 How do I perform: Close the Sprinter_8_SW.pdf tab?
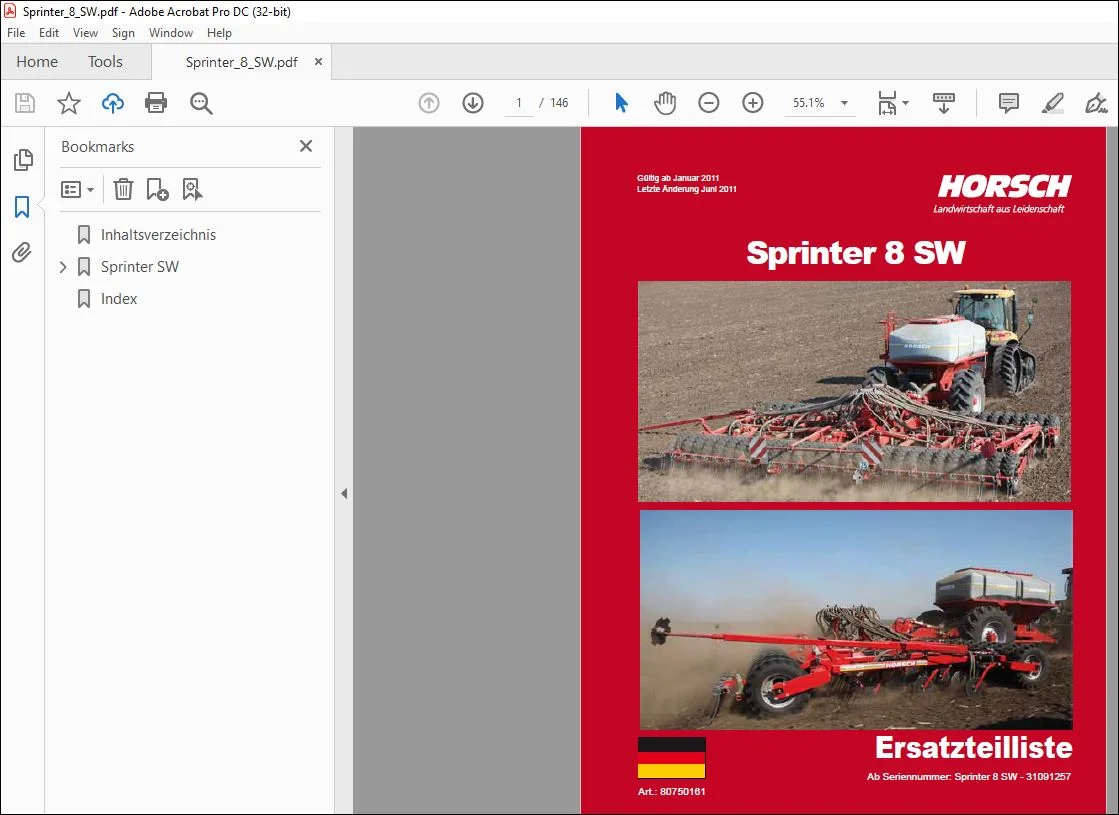(x=318, y=62)
